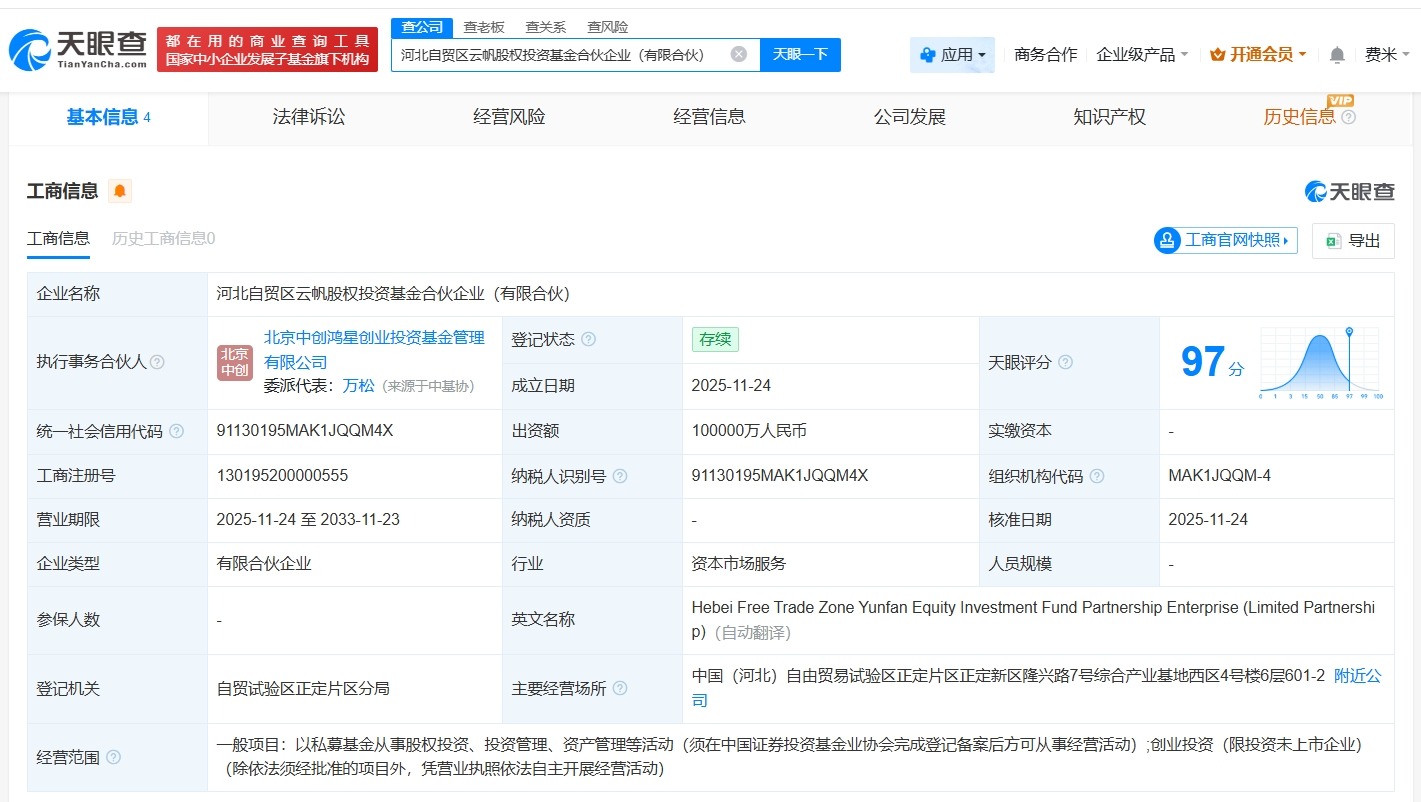Screen dimensions: 1421x802
Task: Open the 应用 dropdown menu
Action: [x=952, y=55]
